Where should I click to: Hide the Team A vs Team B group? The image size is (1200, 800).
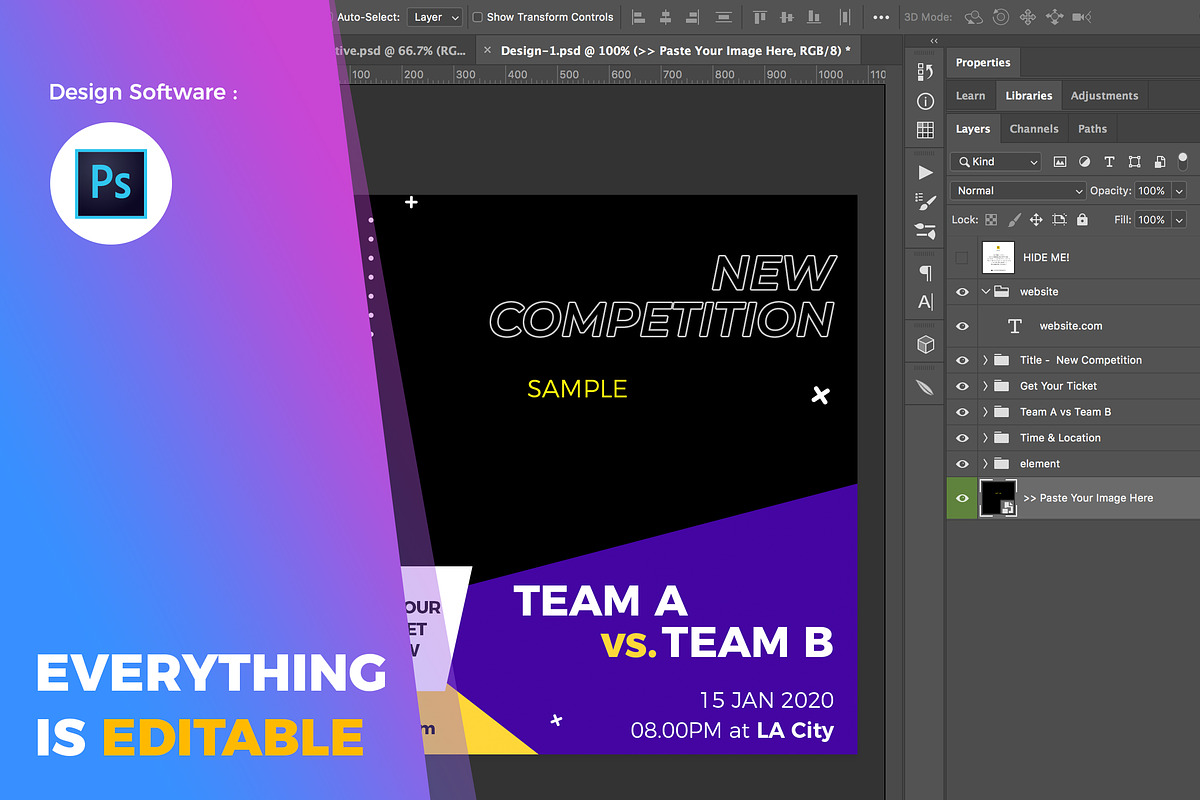click(962, 412)
